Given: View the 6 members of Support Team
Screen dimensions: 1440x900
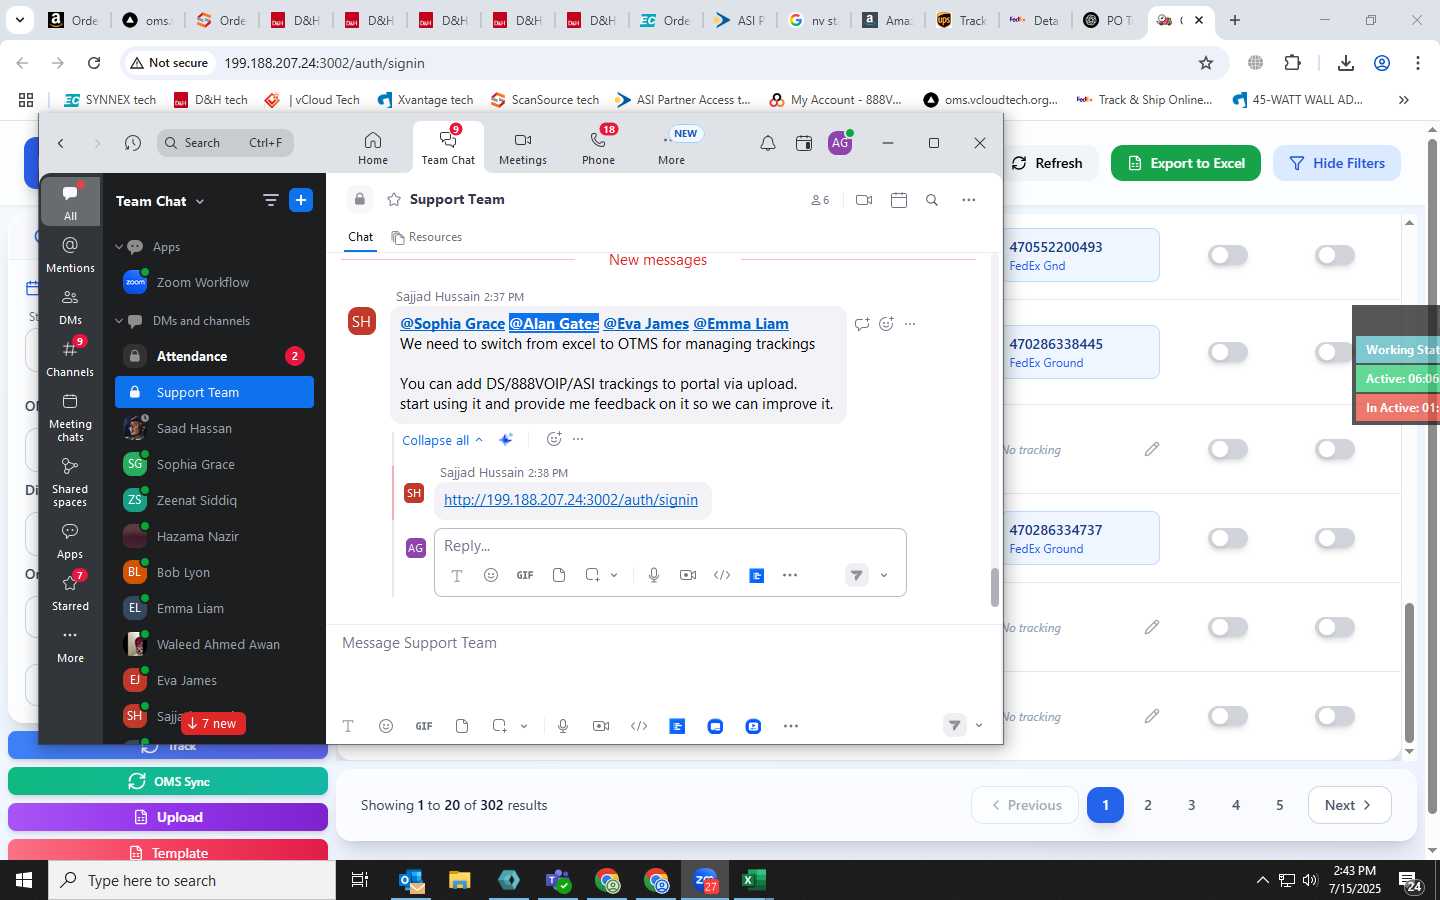Looking at the screenshot, I should click(x=820, y=200).
